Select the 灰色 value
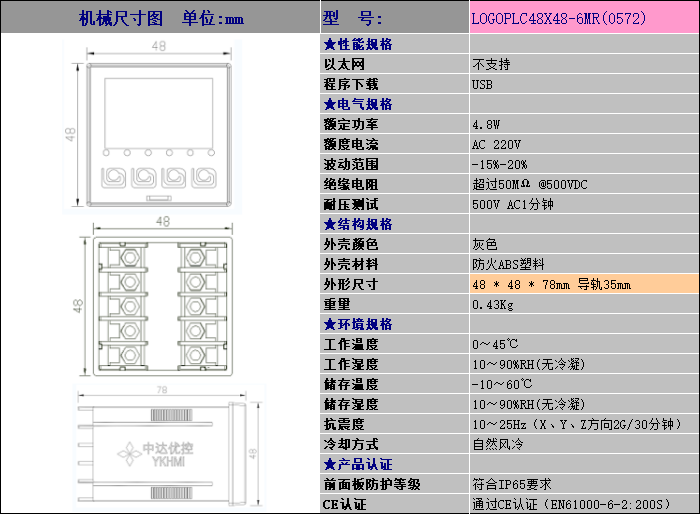The width and height of the screenshot is (700, 514). coord(485,244)
